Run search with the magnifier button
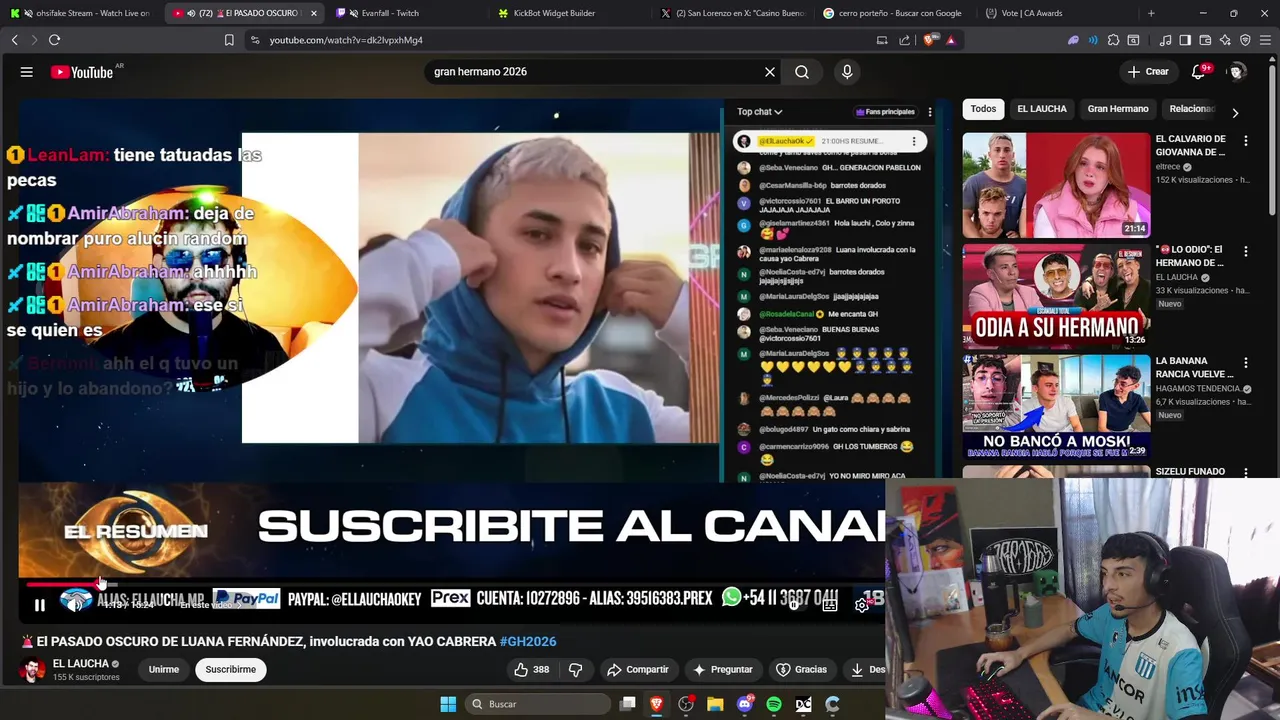This screenshot has height=720, width=1280. (802, 72)
